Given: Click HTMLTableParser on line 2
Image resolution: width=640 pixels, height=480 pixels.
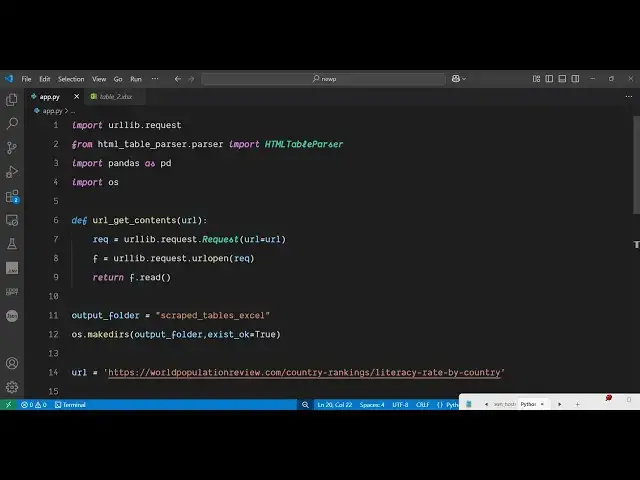Looking at the screenshot, I should click(x=304, y=144).
